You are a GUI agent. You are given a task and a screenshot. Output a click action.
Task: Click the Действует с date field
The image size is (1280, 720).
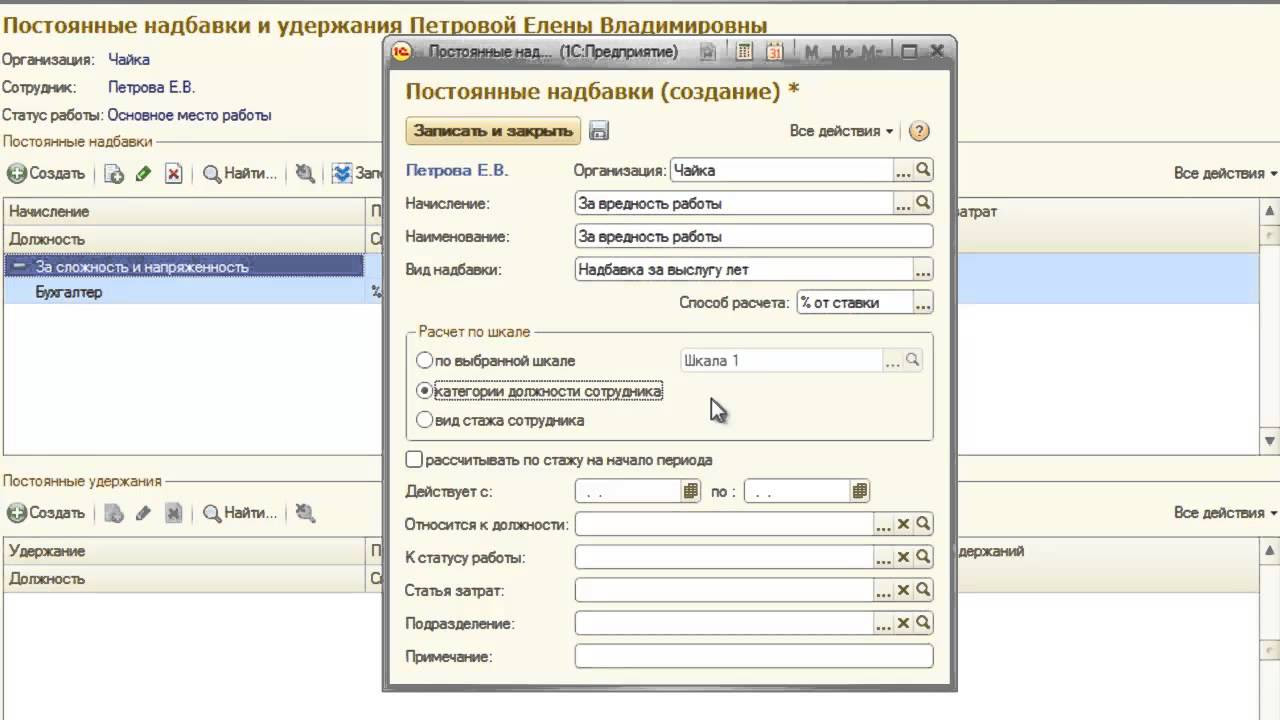coord(629,491)
